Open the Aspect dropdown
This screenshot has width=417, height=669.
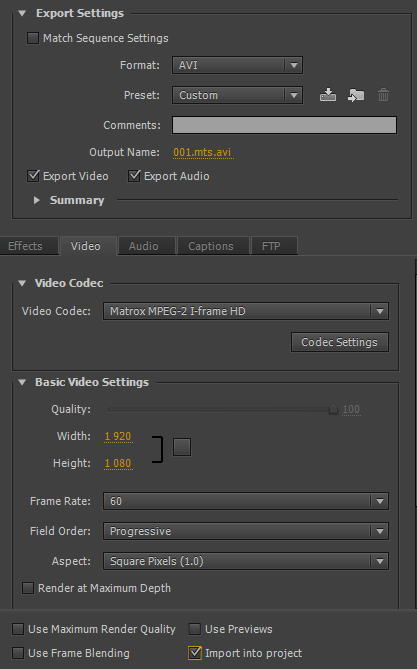point(246,561)
